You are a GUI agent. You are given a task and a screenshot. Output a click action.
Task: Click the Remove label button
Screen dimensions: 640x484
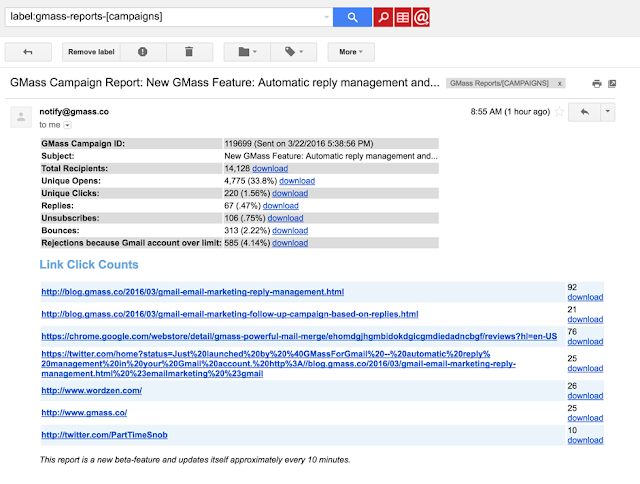(91, 52)
